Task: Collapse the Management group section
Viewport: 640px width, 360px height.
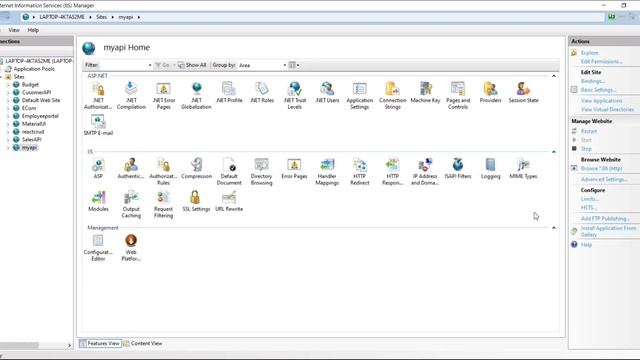Action: tap(554, 228)
